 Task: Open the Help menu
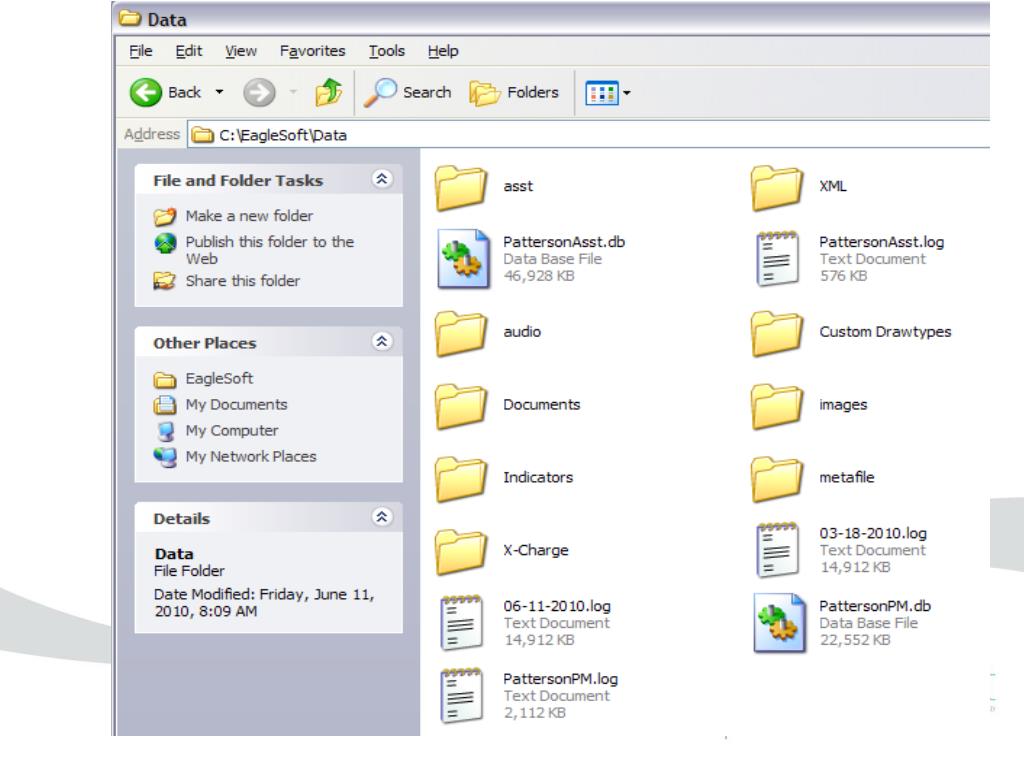coord(443,51)
